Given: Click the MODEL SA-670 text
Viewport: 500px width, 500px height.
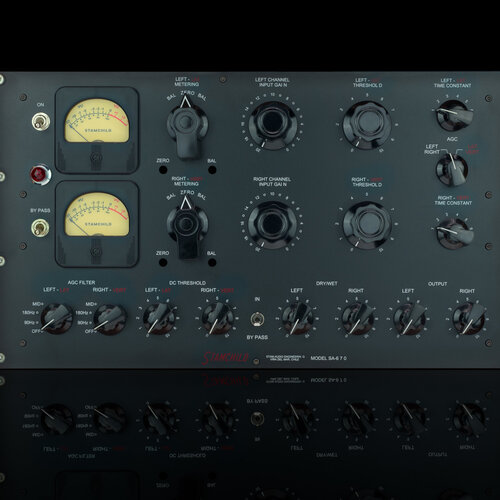Looking at the screenshot, I should [x=328, y=358].
